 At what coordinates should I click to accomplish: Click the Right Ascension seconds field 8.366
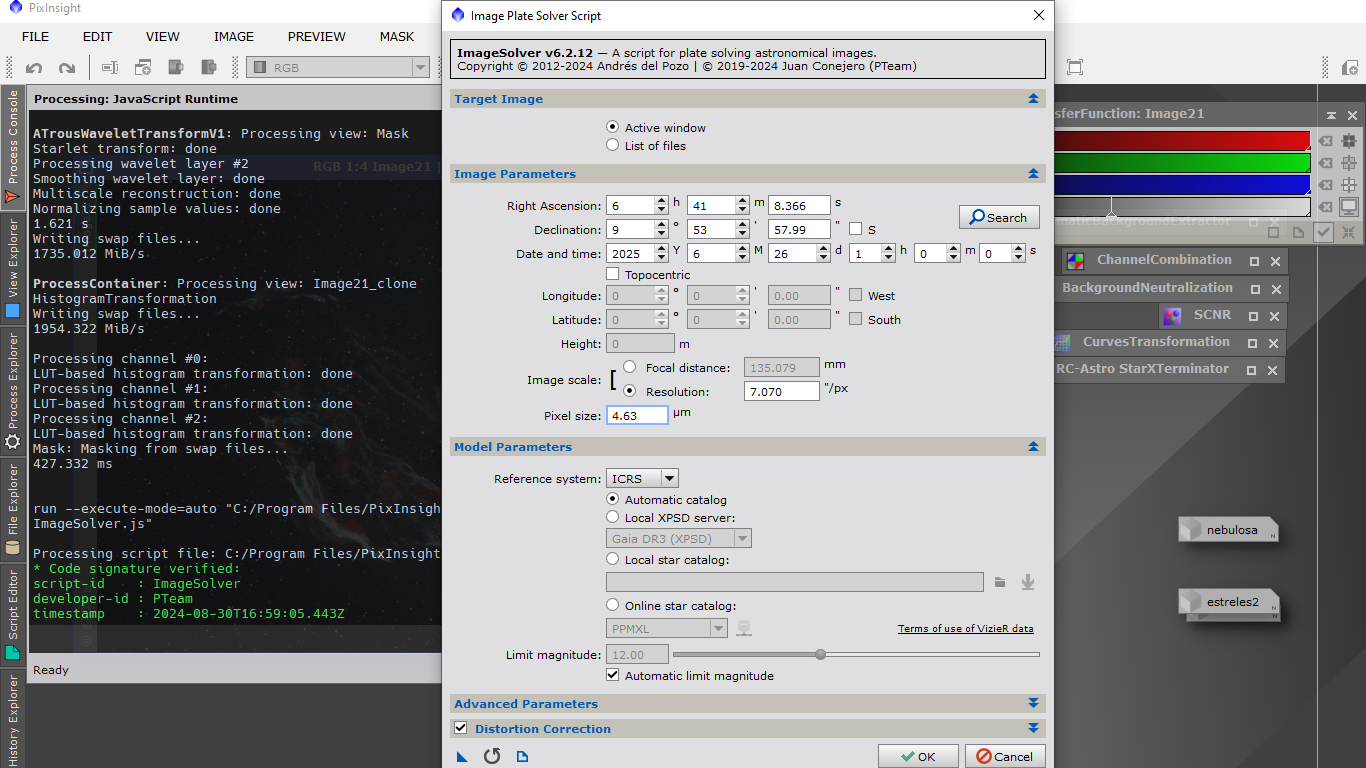(x=799, y=205)
